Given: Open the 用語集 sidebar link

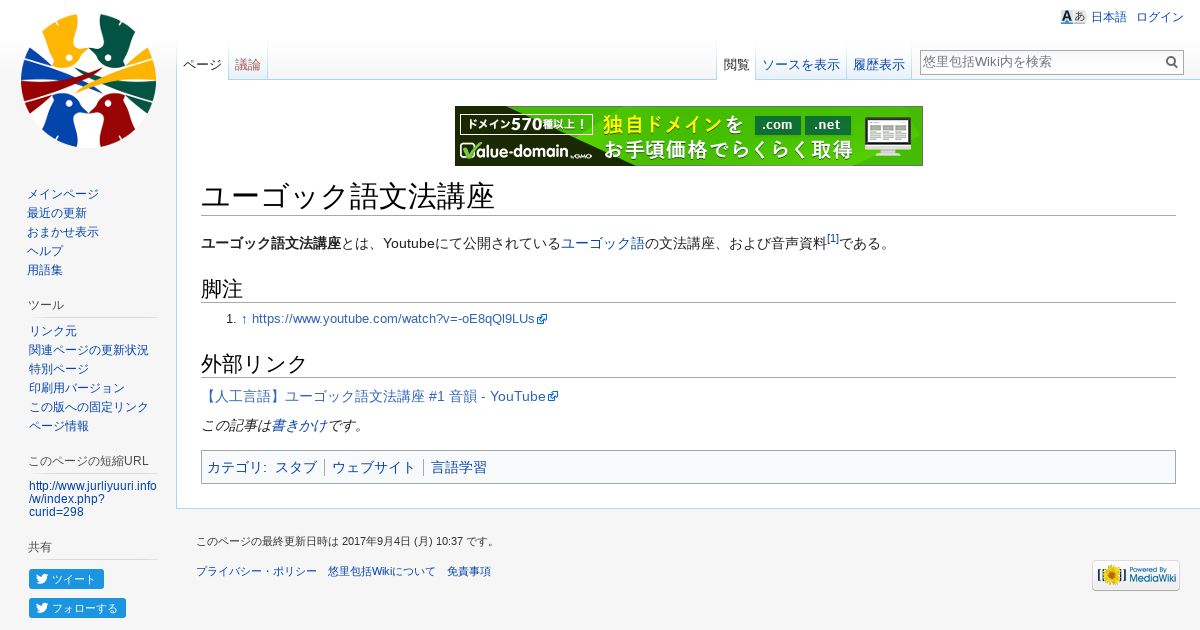Looking at the screenshot, I should click(x=45, y=270).
